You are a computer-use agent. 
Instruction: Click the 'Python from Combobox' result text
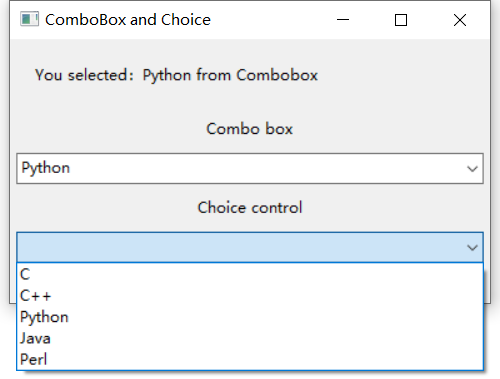click(230, 75)
